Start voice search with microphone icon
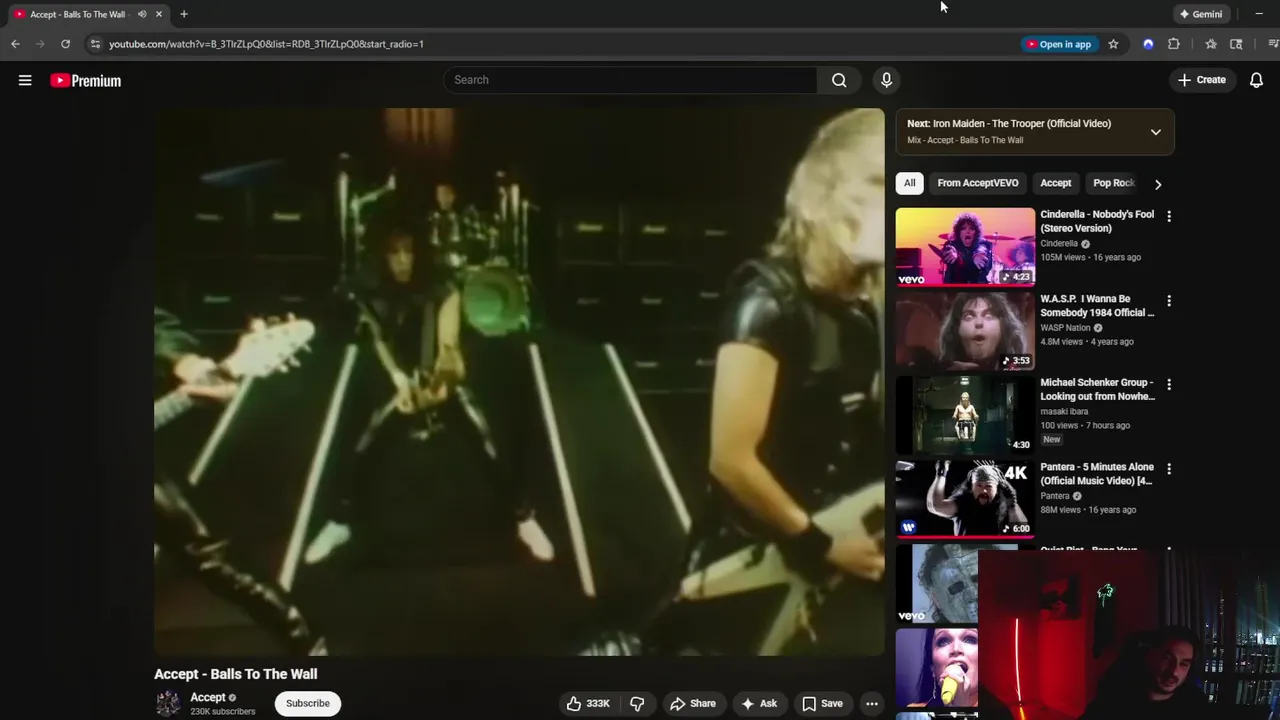 pyautogui.click(x=886, y=80)
